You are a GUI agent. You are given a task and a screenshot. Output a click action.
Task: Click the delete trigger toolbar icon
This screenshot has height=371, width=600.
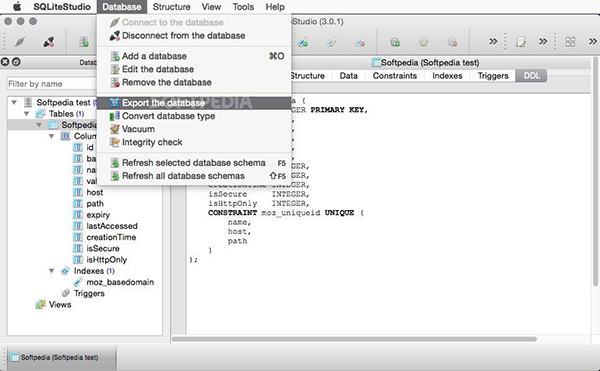tap(452, 42)
